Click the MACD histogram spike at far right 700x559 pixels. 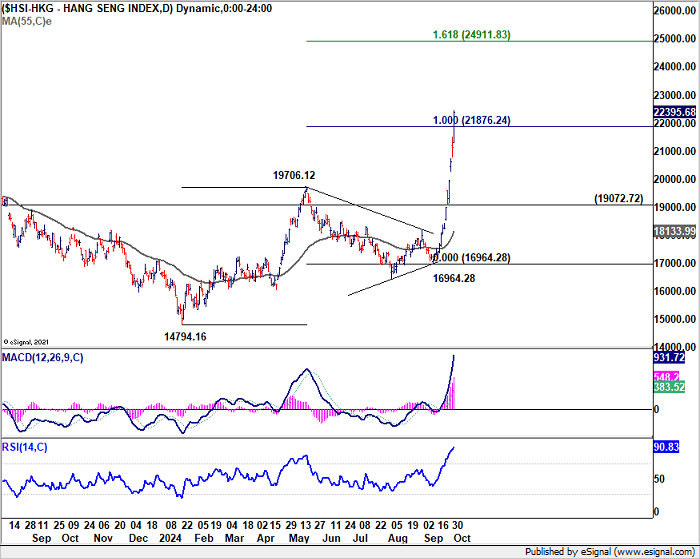(453, 393)
